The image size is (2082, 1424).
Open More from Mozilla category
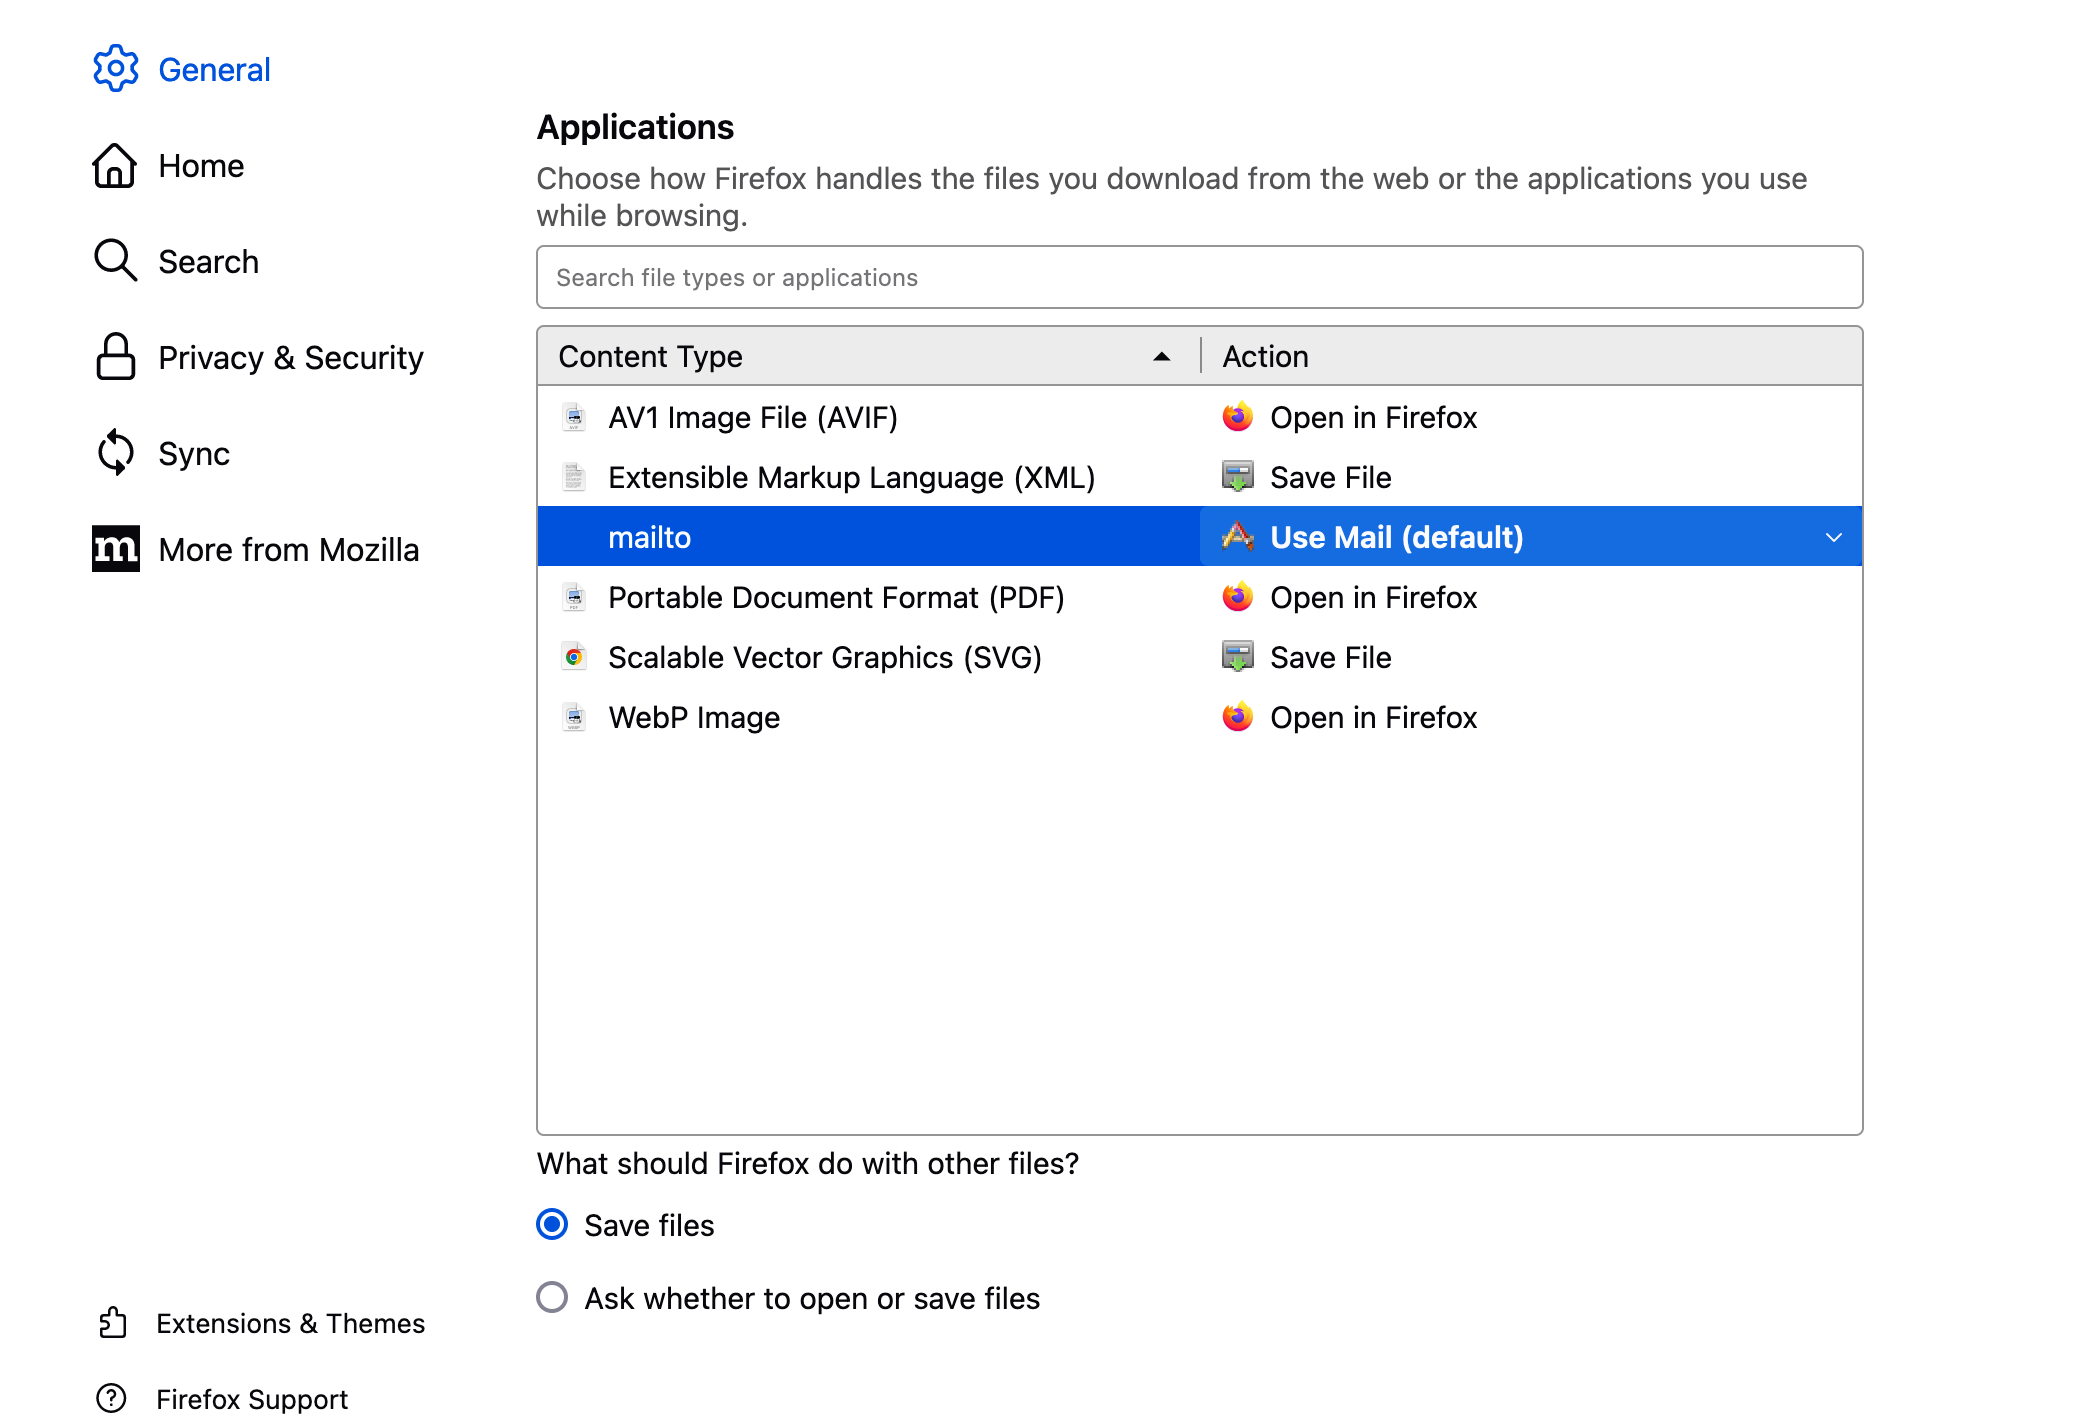pos(288,549)
